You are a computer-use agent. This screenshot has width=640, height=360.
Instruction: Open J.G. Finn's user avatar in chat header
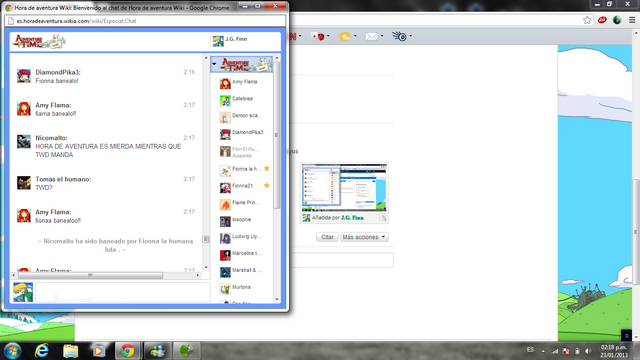218,41
